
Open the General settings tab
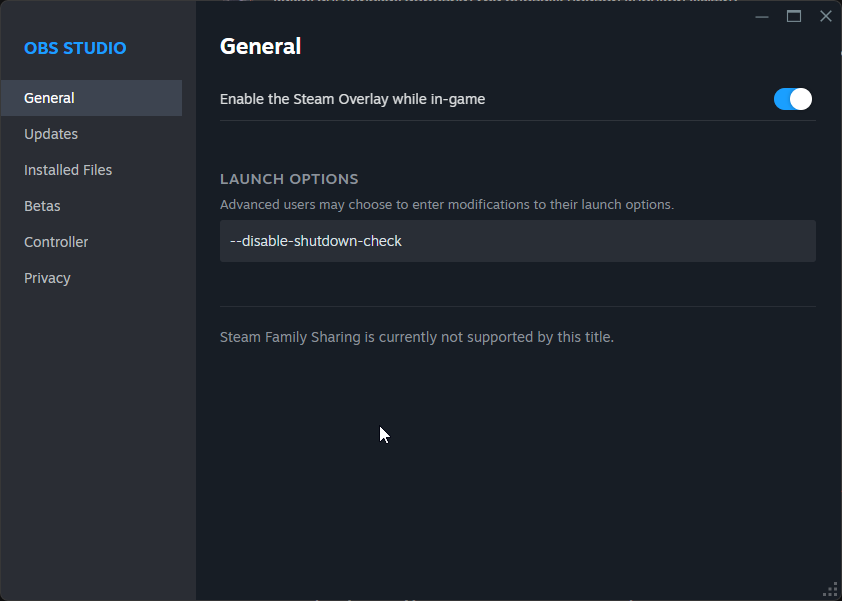point(50,98)
